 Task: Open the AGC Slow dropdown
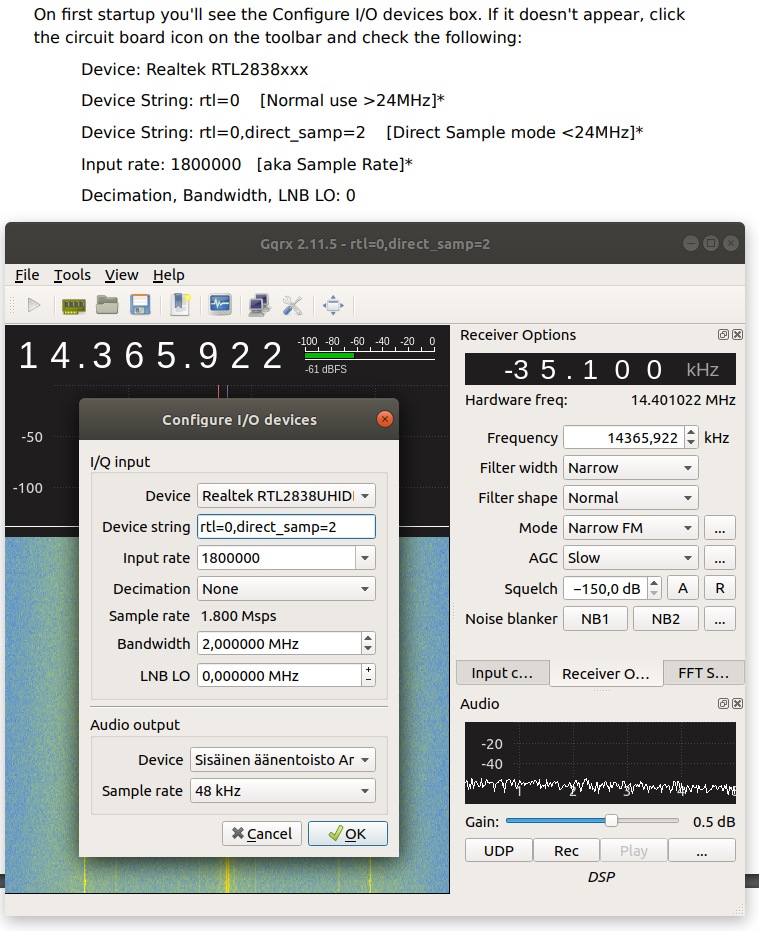click(x=631, y=558)
